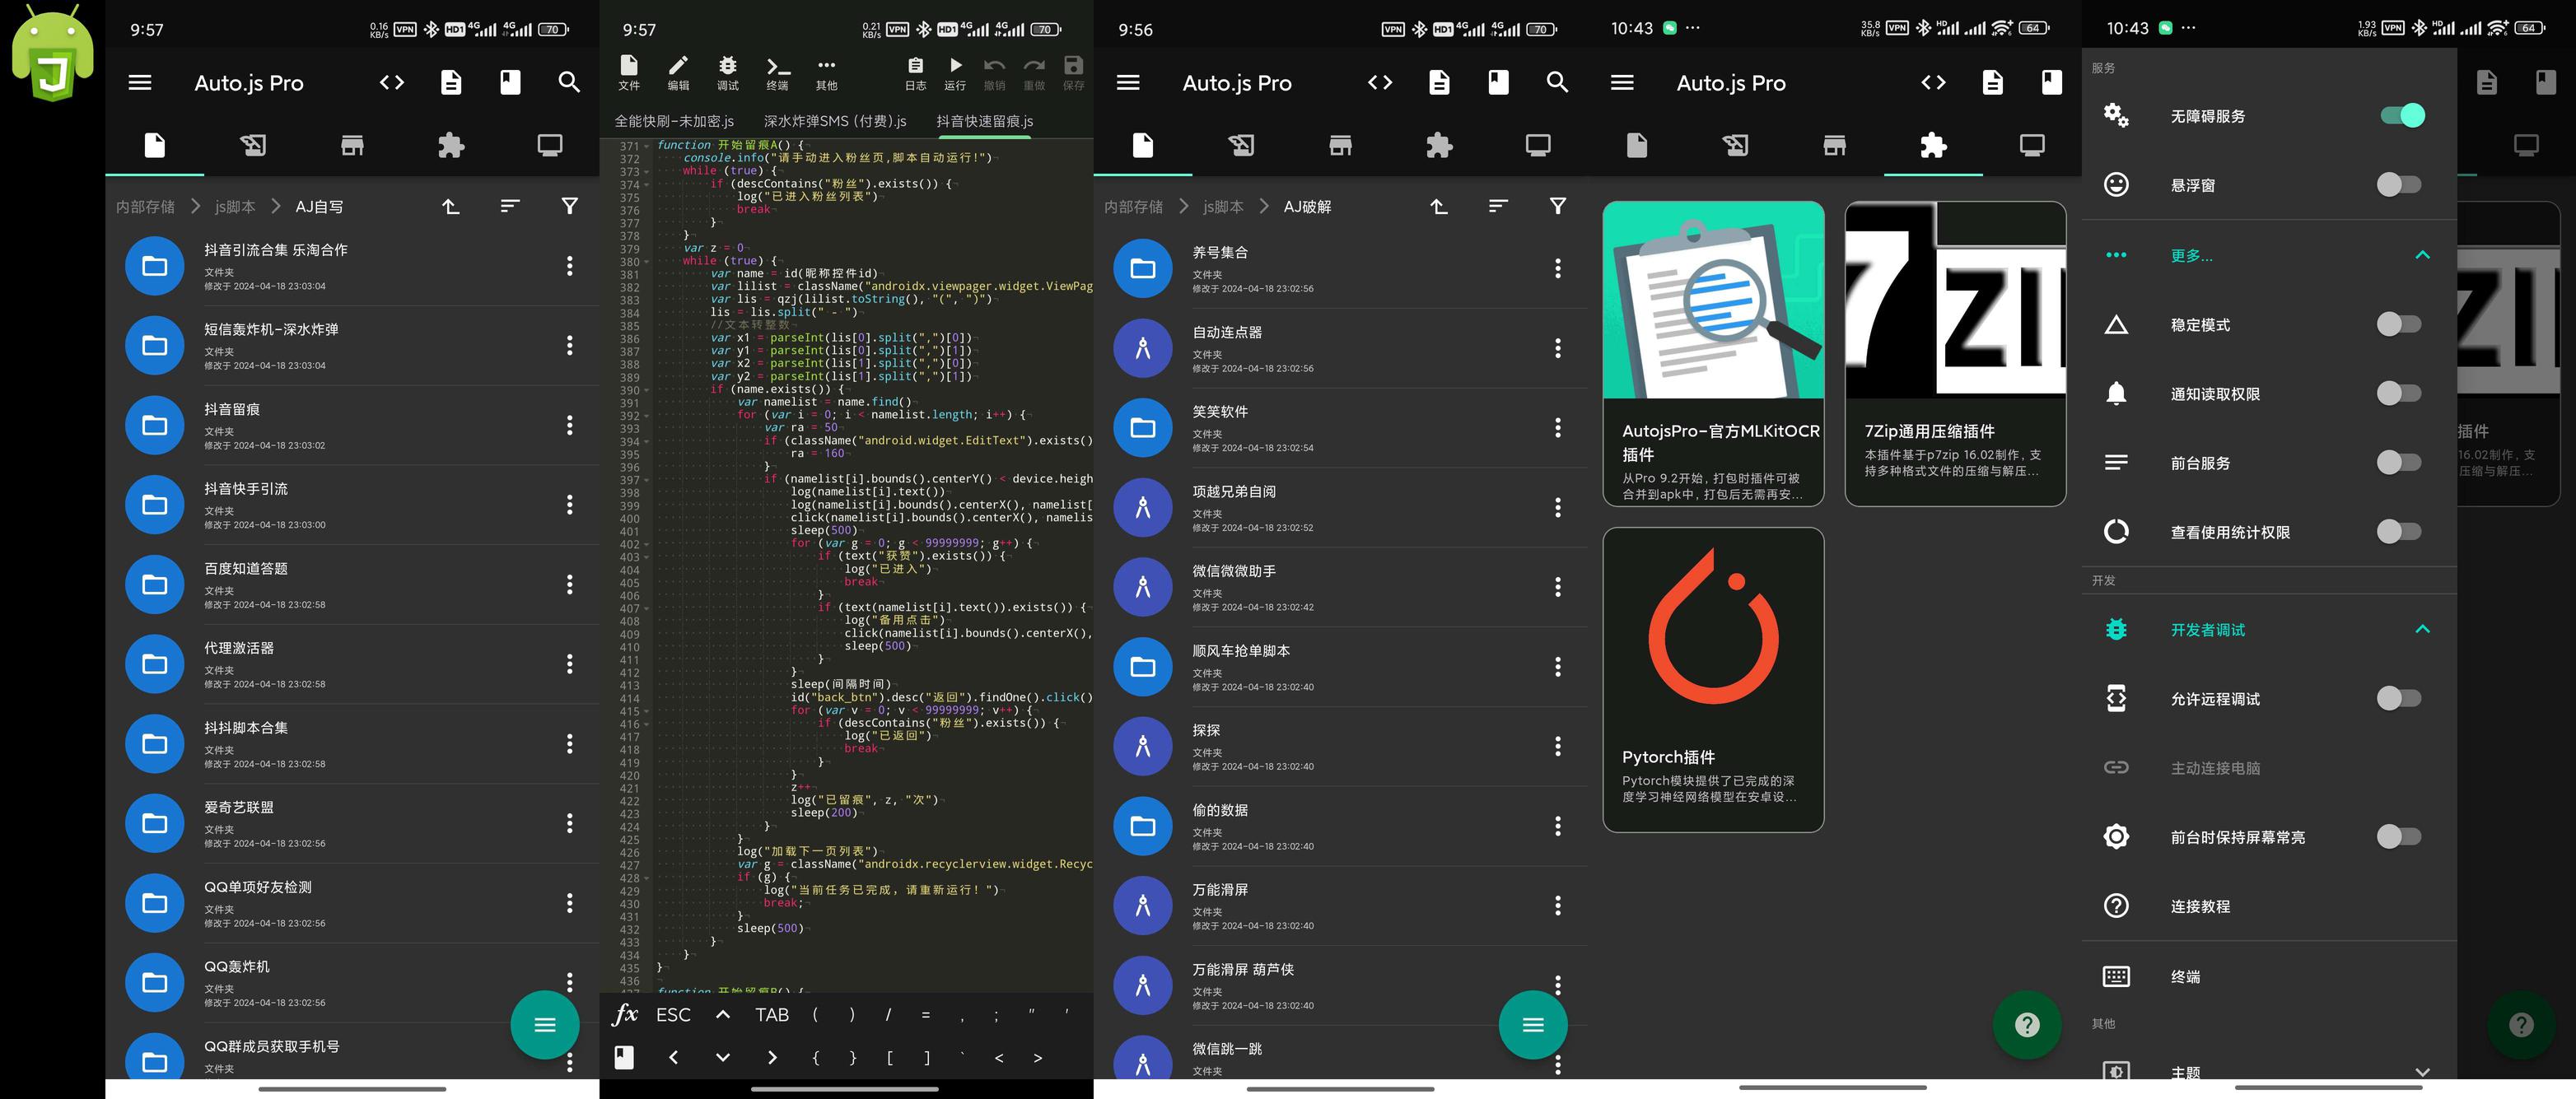Run the script with the 运行 icon
Viewport: 2576px width, 1099px height.
tap(955, 73)
